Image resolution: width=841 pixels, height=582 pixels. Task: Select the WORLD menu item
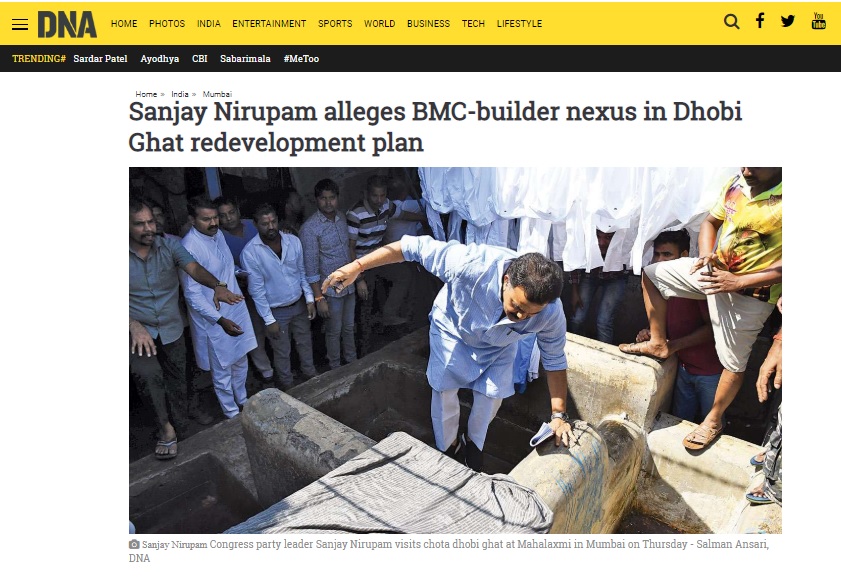pos(379,24)
